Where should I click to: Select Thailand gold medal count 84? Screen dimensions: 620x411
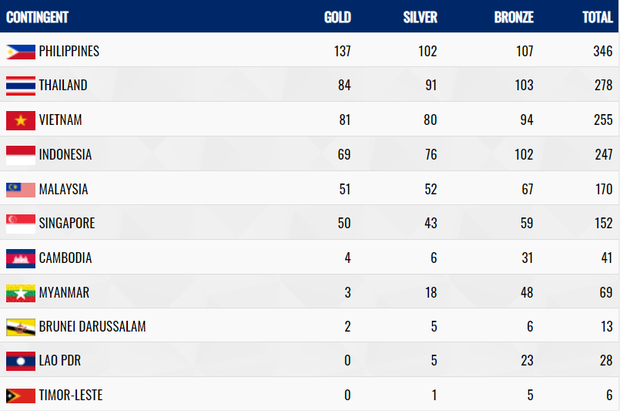[344, 85]
